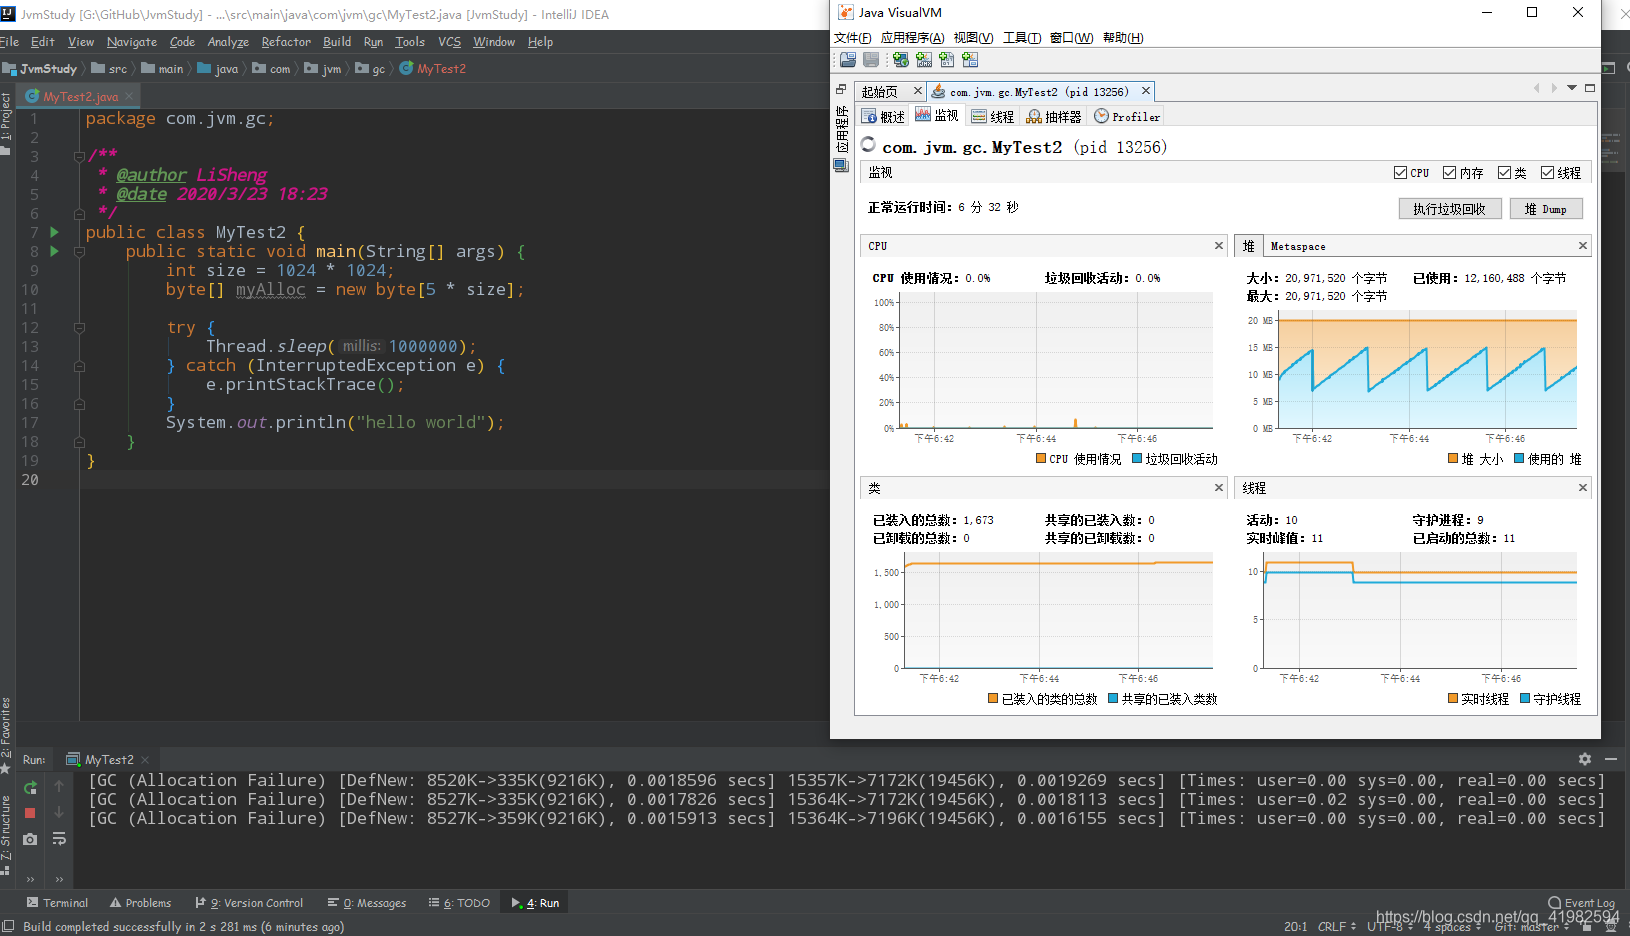Uncheck the CPU checkbox in 监视
Image resolution: width=1630 pixels, height=936 pixels.
[x=1400, y=173]
